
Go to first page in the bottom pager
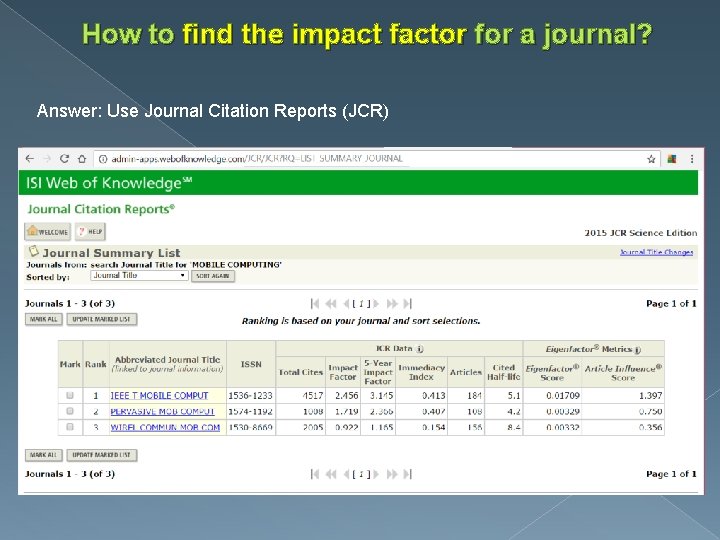tap(315, 474)
